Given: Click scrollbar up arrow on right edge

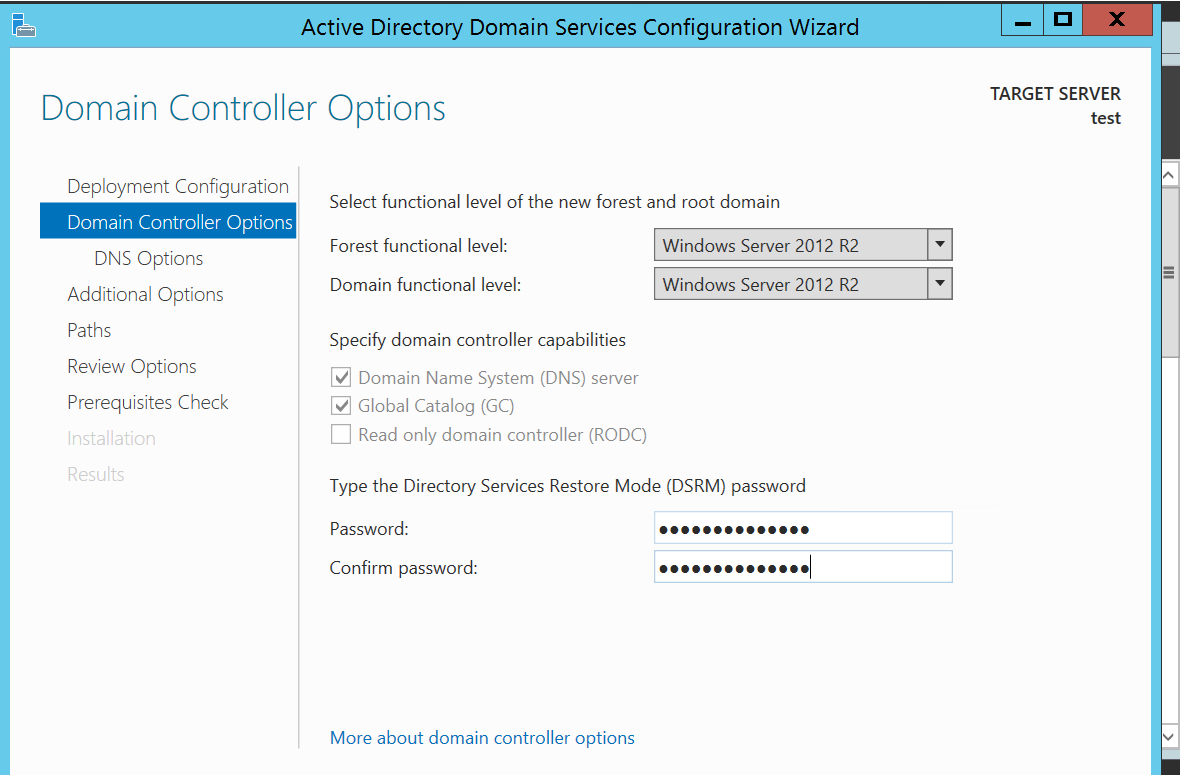Looking at the screenshot, I should [x=1169, y=175].
